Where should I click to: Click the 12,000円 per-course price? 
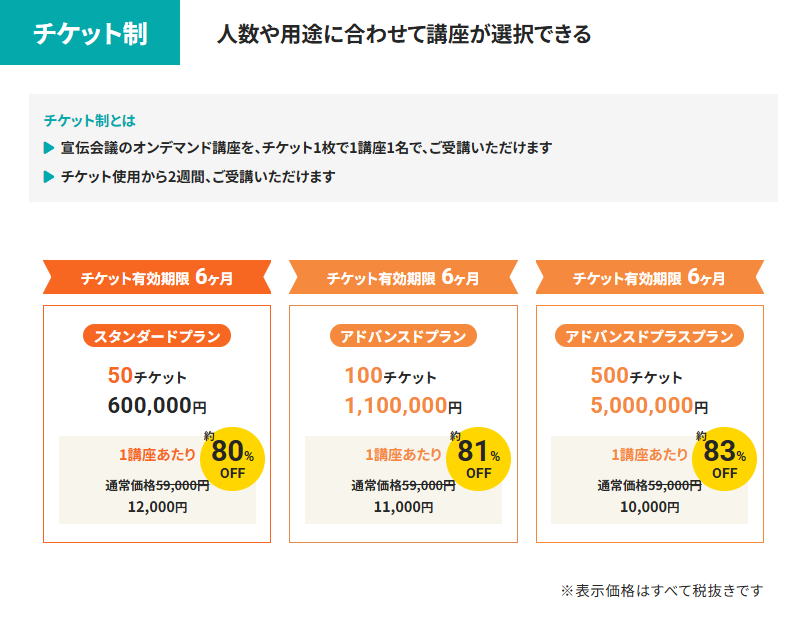tap(157, 507)
